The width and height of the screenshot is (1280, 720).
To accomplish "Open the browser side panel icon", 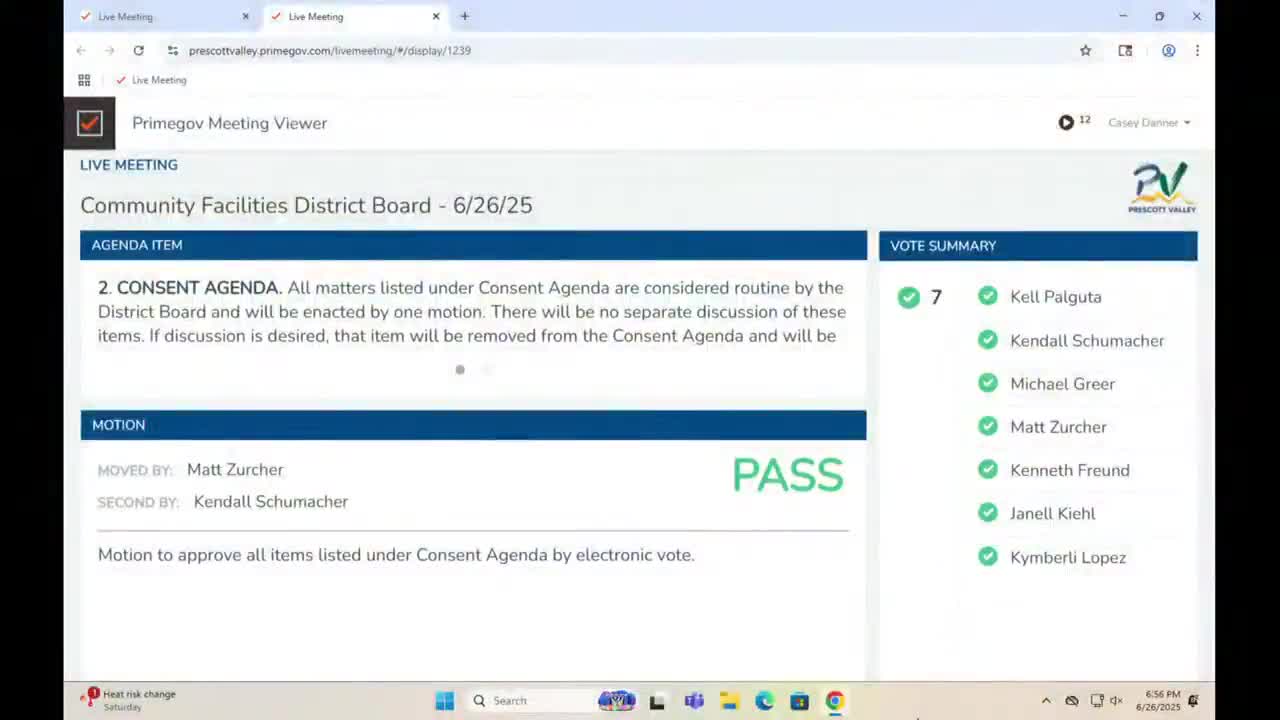I will pyautogui.click(x=1125, y=50).
